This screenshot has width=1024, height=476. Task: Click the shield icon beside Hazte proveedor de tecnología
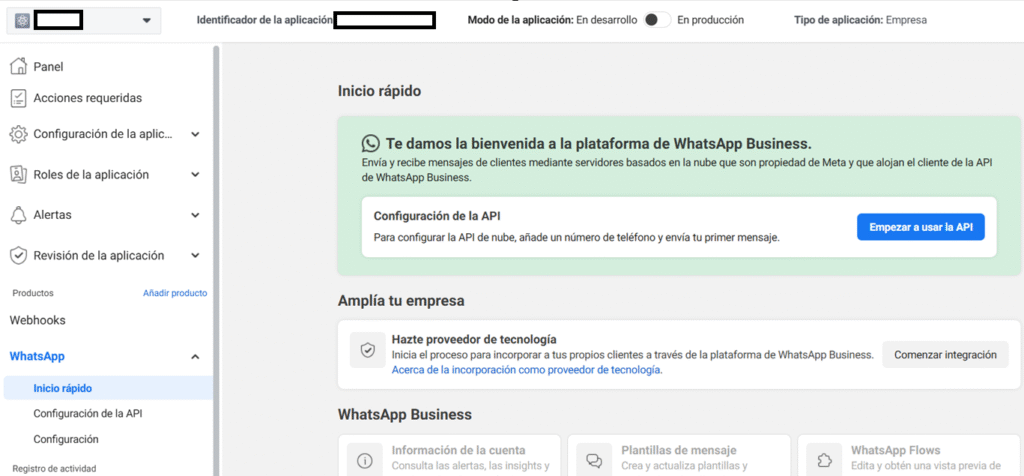click(368, 350)
